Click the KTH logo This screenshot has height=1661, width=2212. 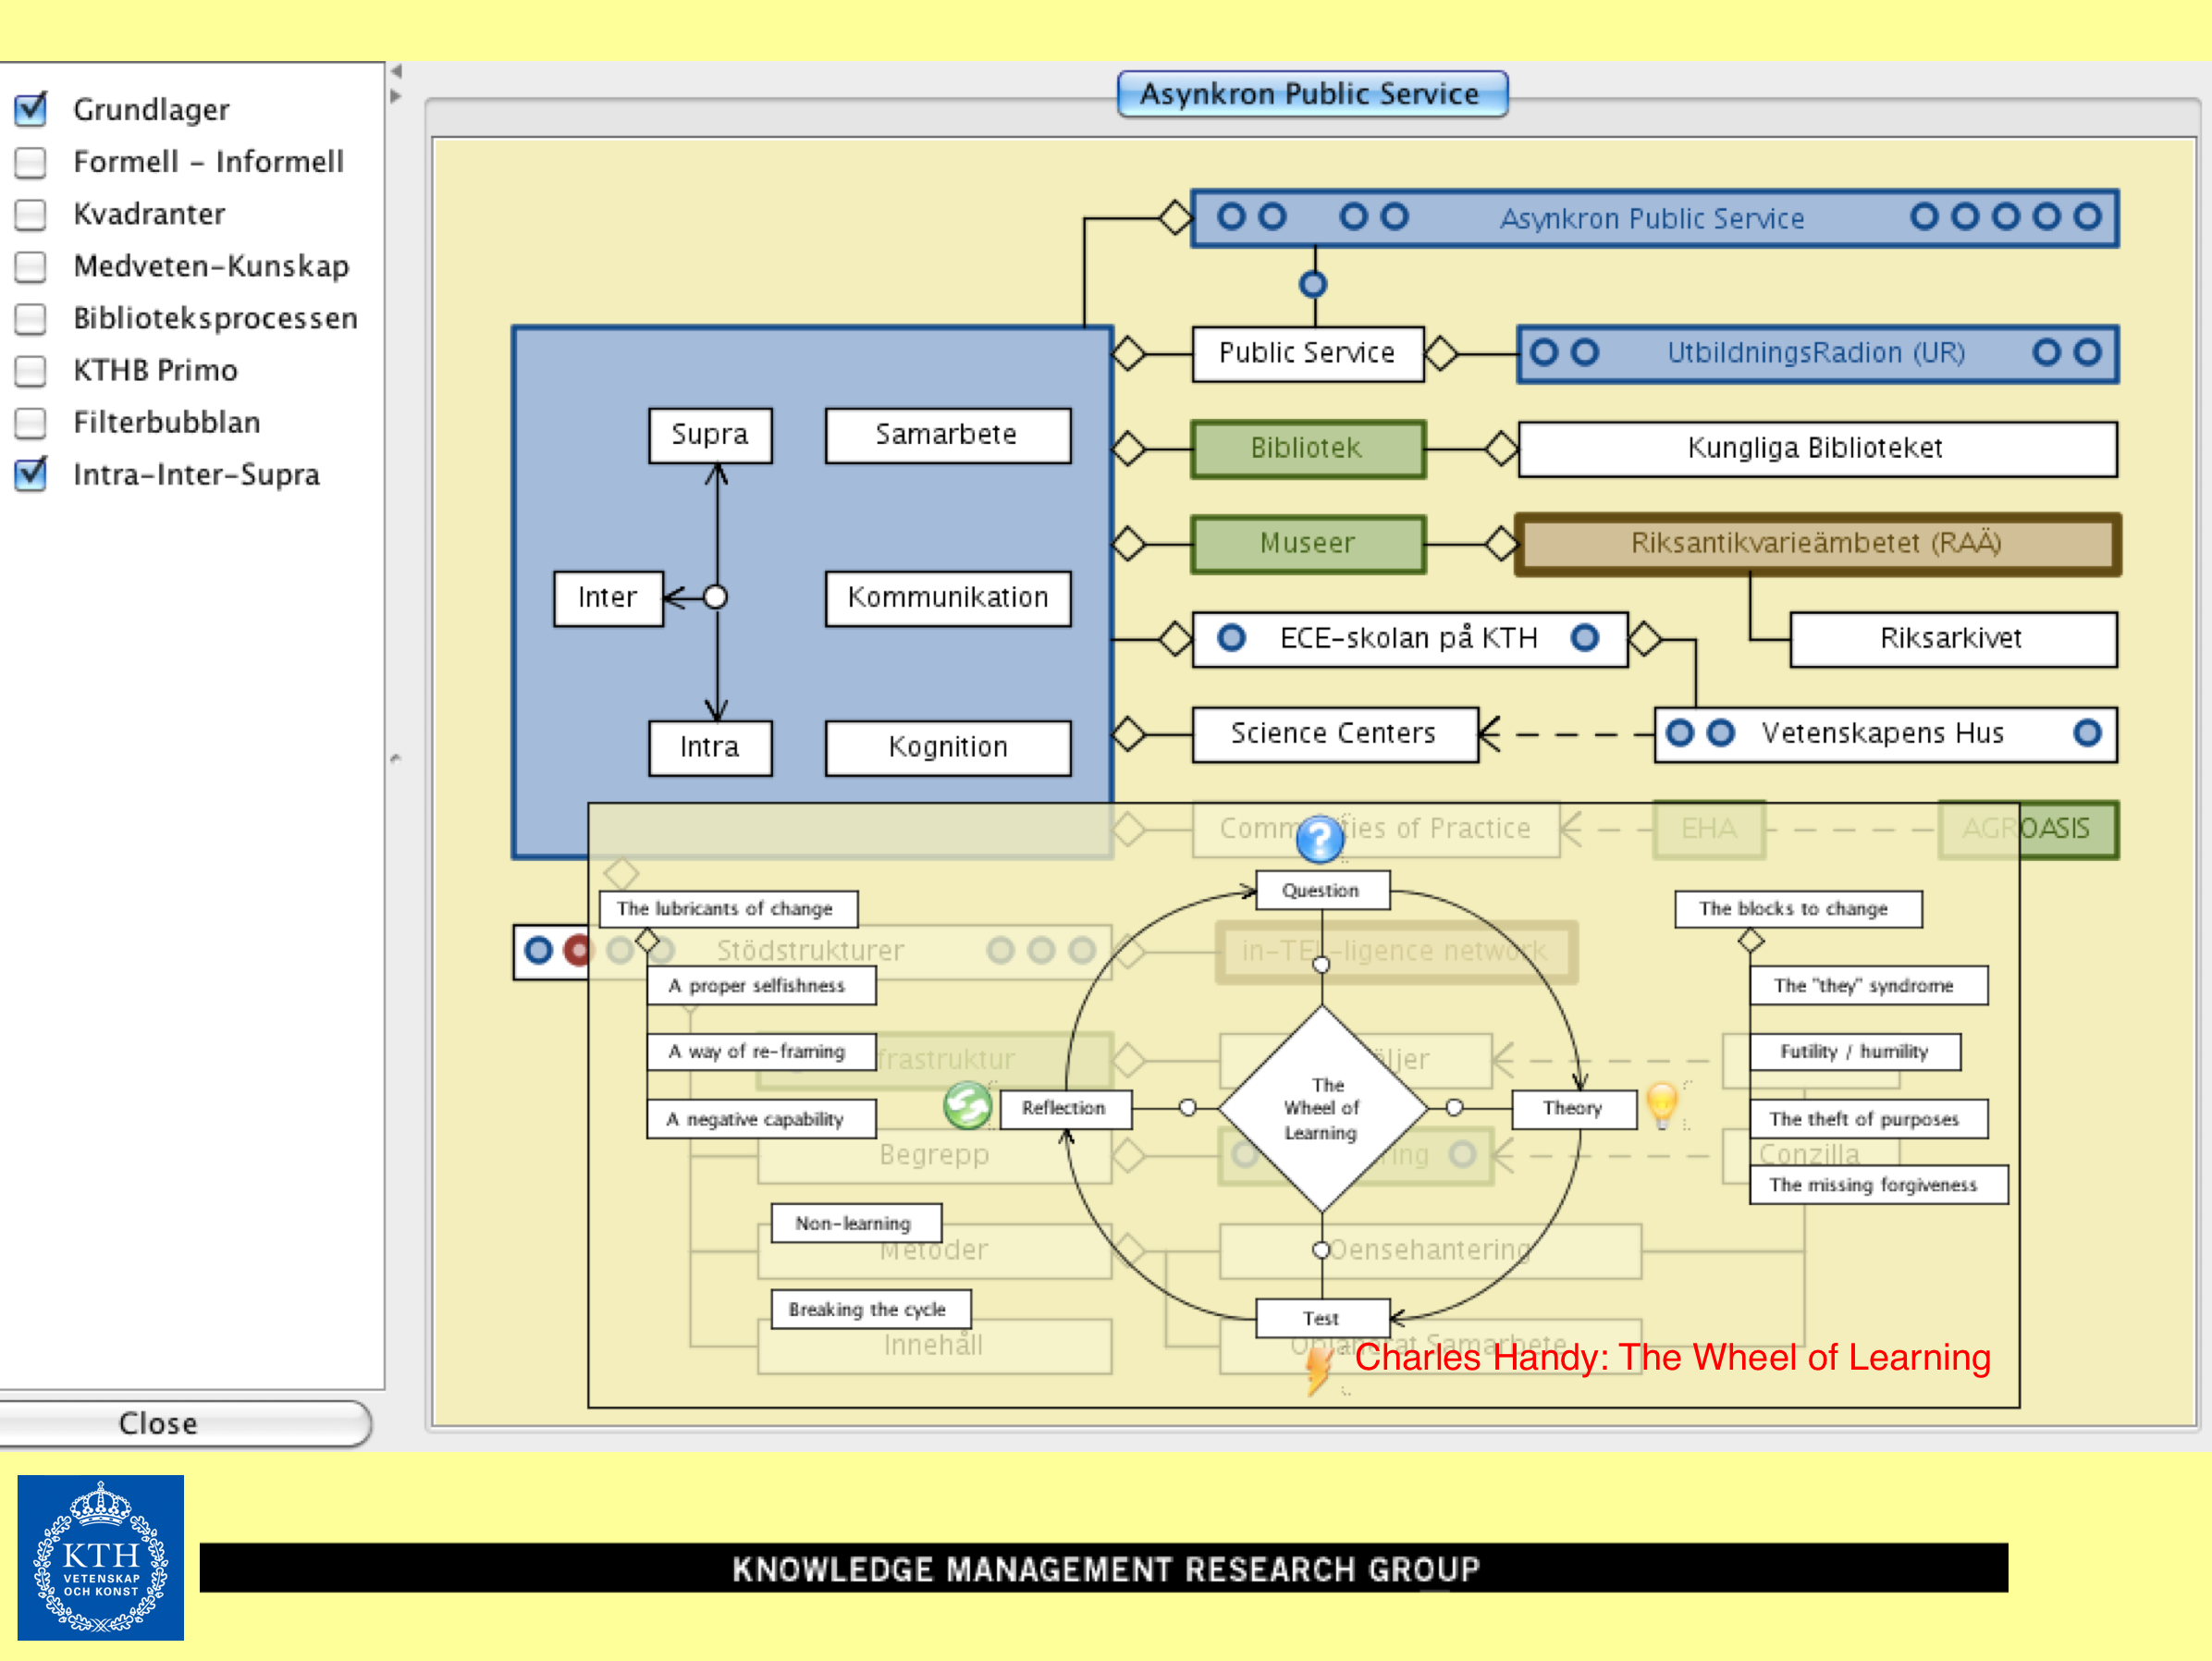coord(101,1557)
